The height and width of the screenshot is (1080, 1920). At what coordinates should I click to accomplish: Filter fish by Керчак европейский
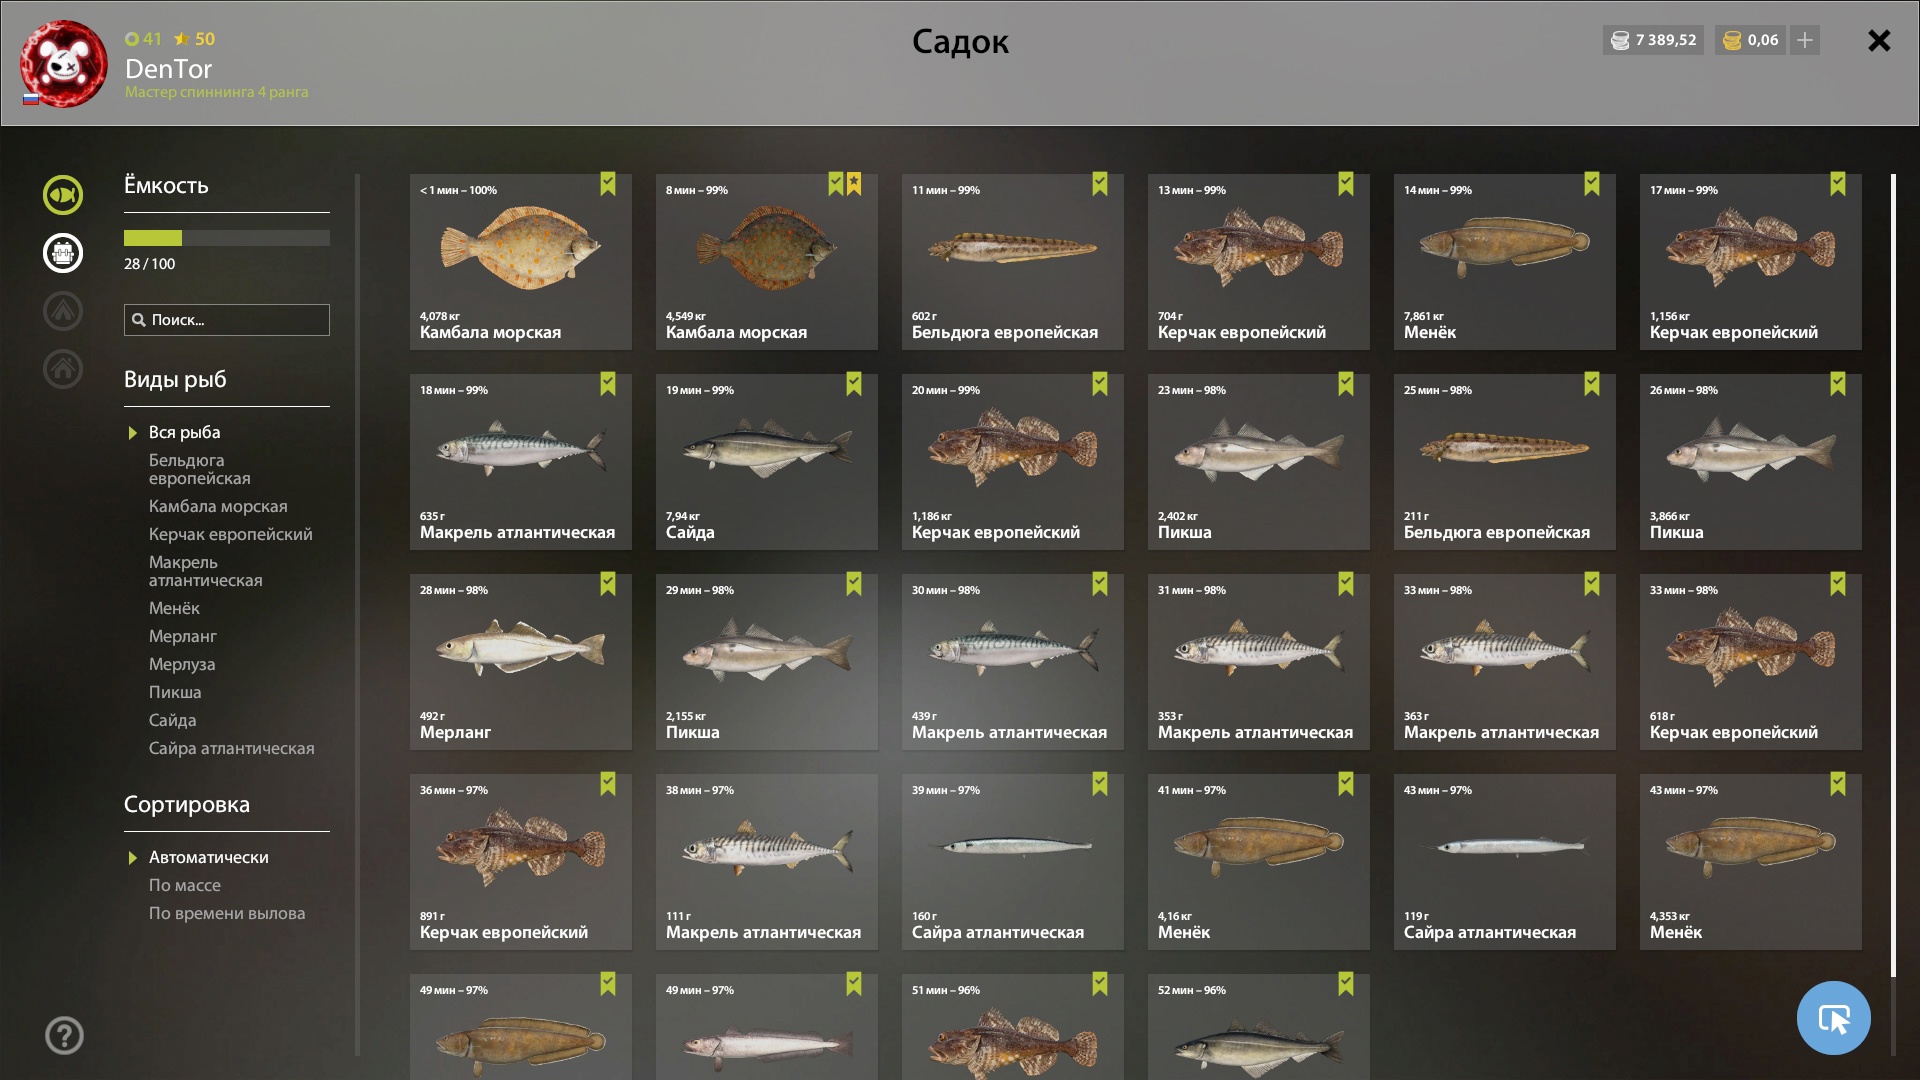[230, 534]
